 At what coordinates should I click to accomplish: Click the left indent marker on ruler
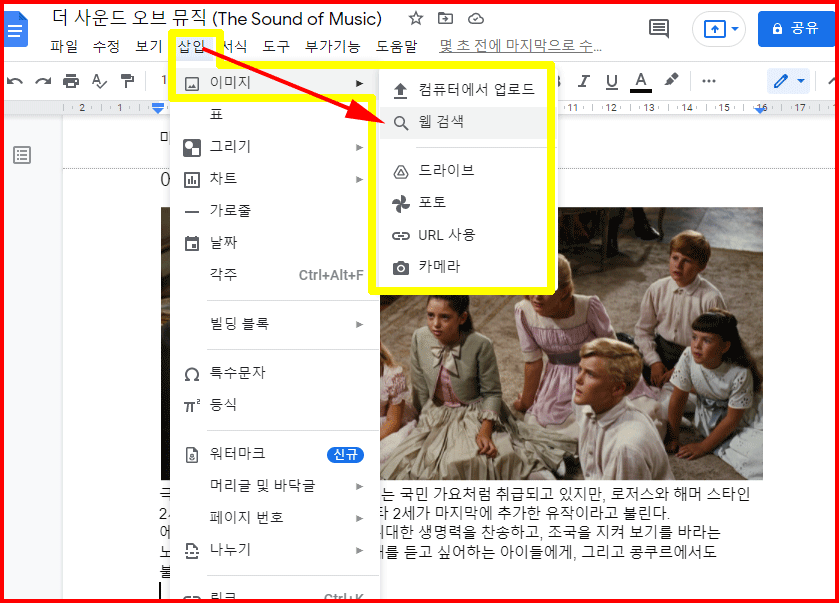click(158, 108)
